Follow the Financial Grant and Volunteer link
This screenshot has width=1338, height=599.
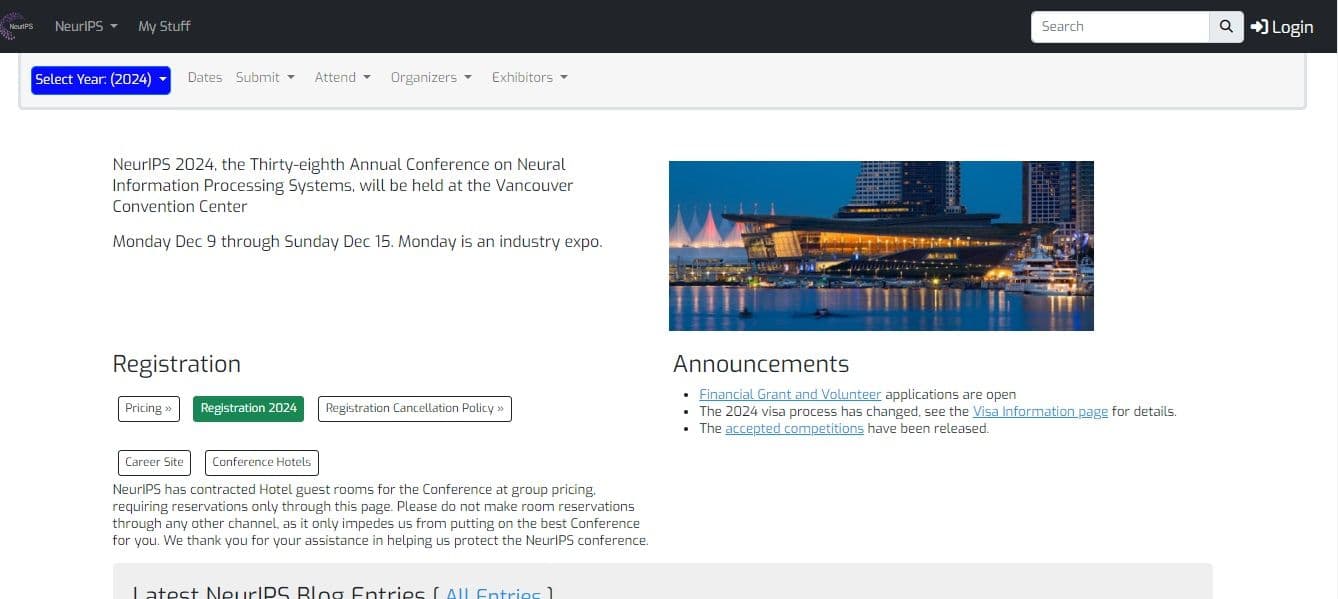tap(789, 394)
